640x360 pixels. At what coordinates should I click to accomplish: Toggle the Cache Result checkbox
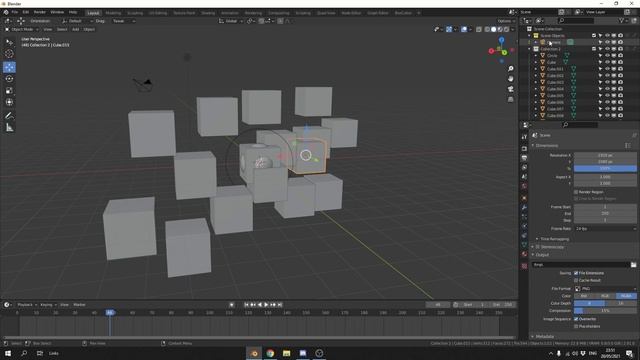tap(576, 280)
